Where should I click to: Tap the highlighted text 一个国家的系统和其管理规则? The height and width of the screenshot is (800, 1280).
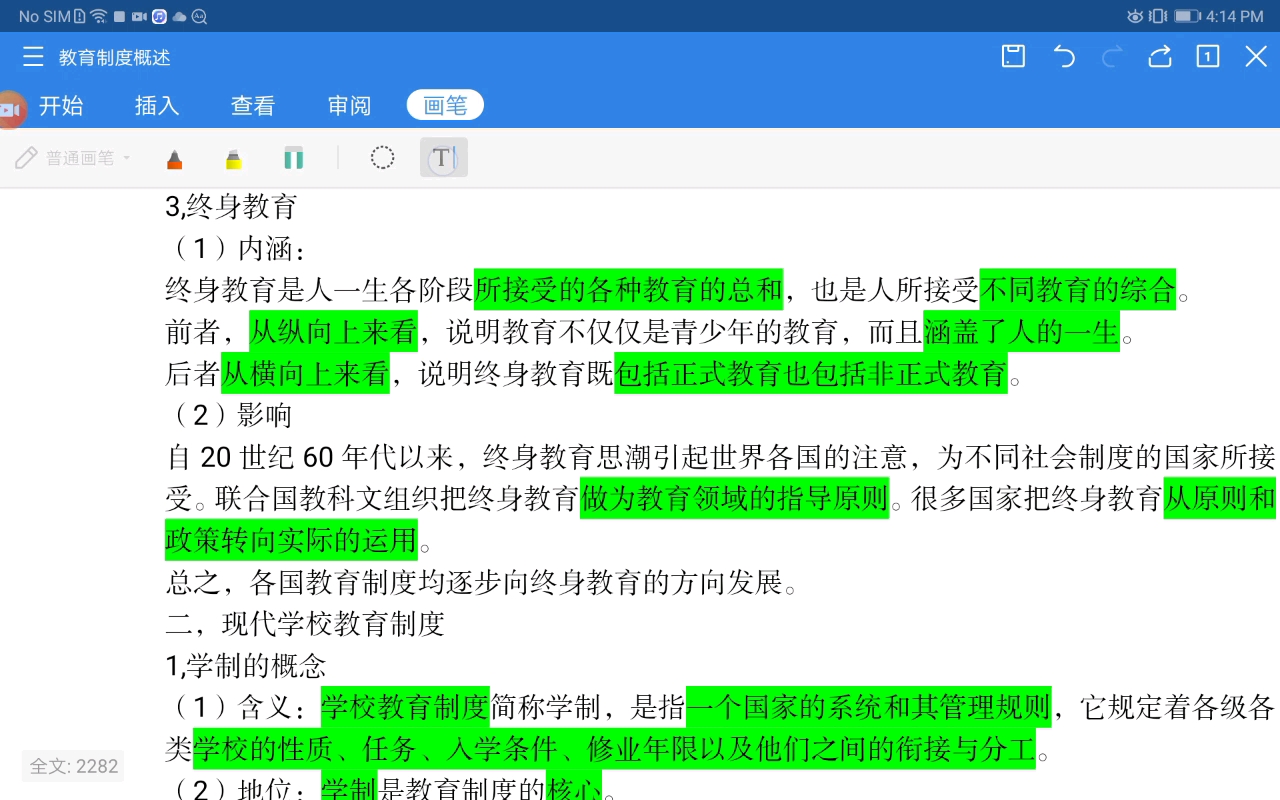(x=868, y=708)
